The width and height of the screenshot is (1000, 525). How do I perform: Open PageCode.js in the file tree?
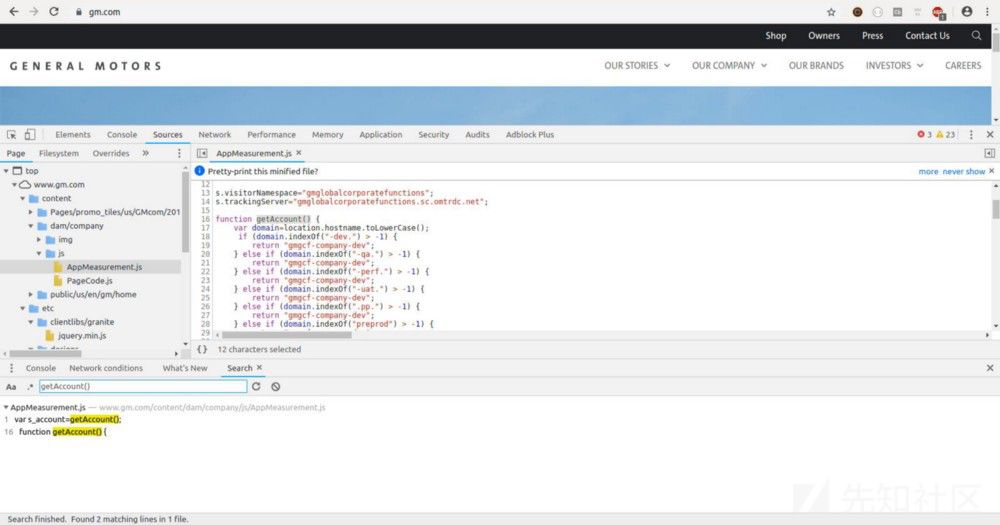(89, 281)
